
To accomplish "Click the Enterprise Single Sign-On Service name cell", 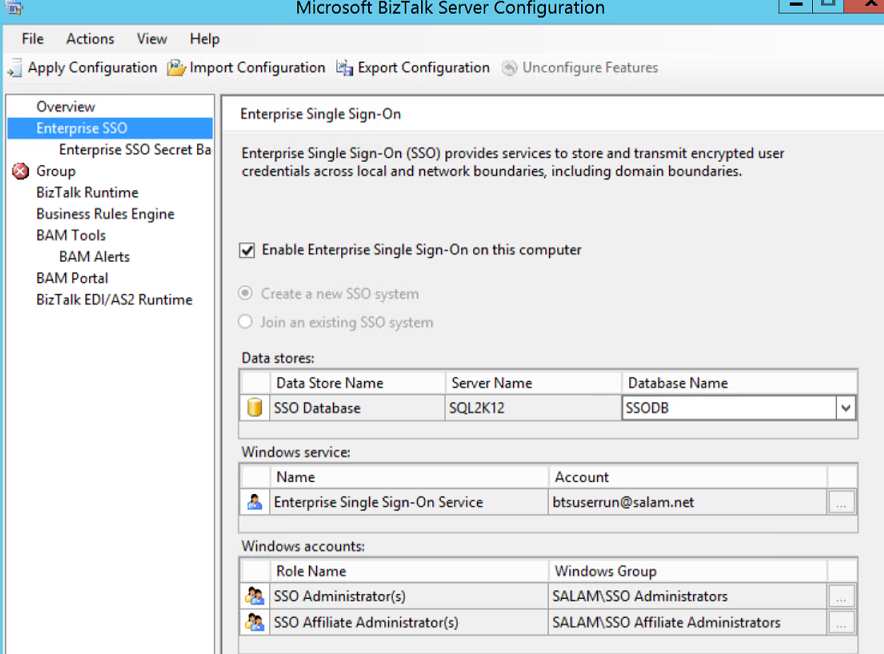I will point(409,502).
